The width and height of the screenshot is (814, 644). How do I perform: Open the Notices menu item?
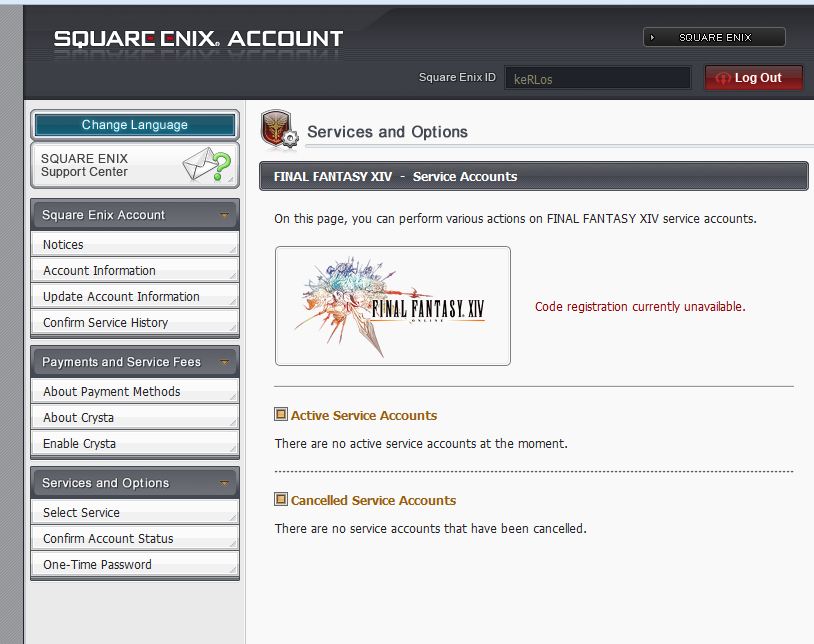(x=135, y=244)
